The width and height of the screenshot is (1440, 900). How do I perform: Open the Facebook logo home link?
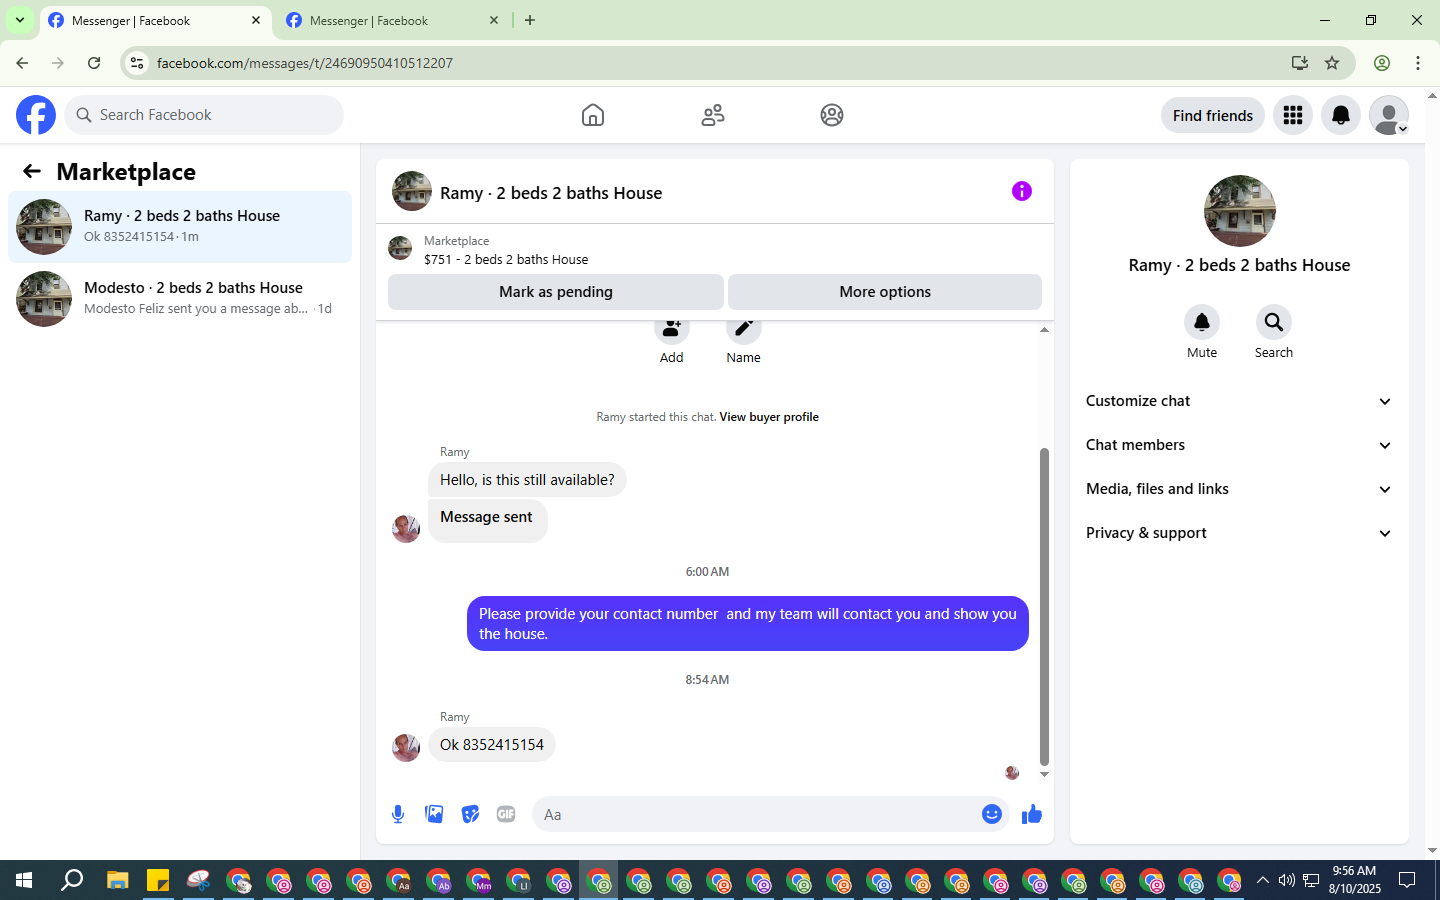[x=36, y=115]
